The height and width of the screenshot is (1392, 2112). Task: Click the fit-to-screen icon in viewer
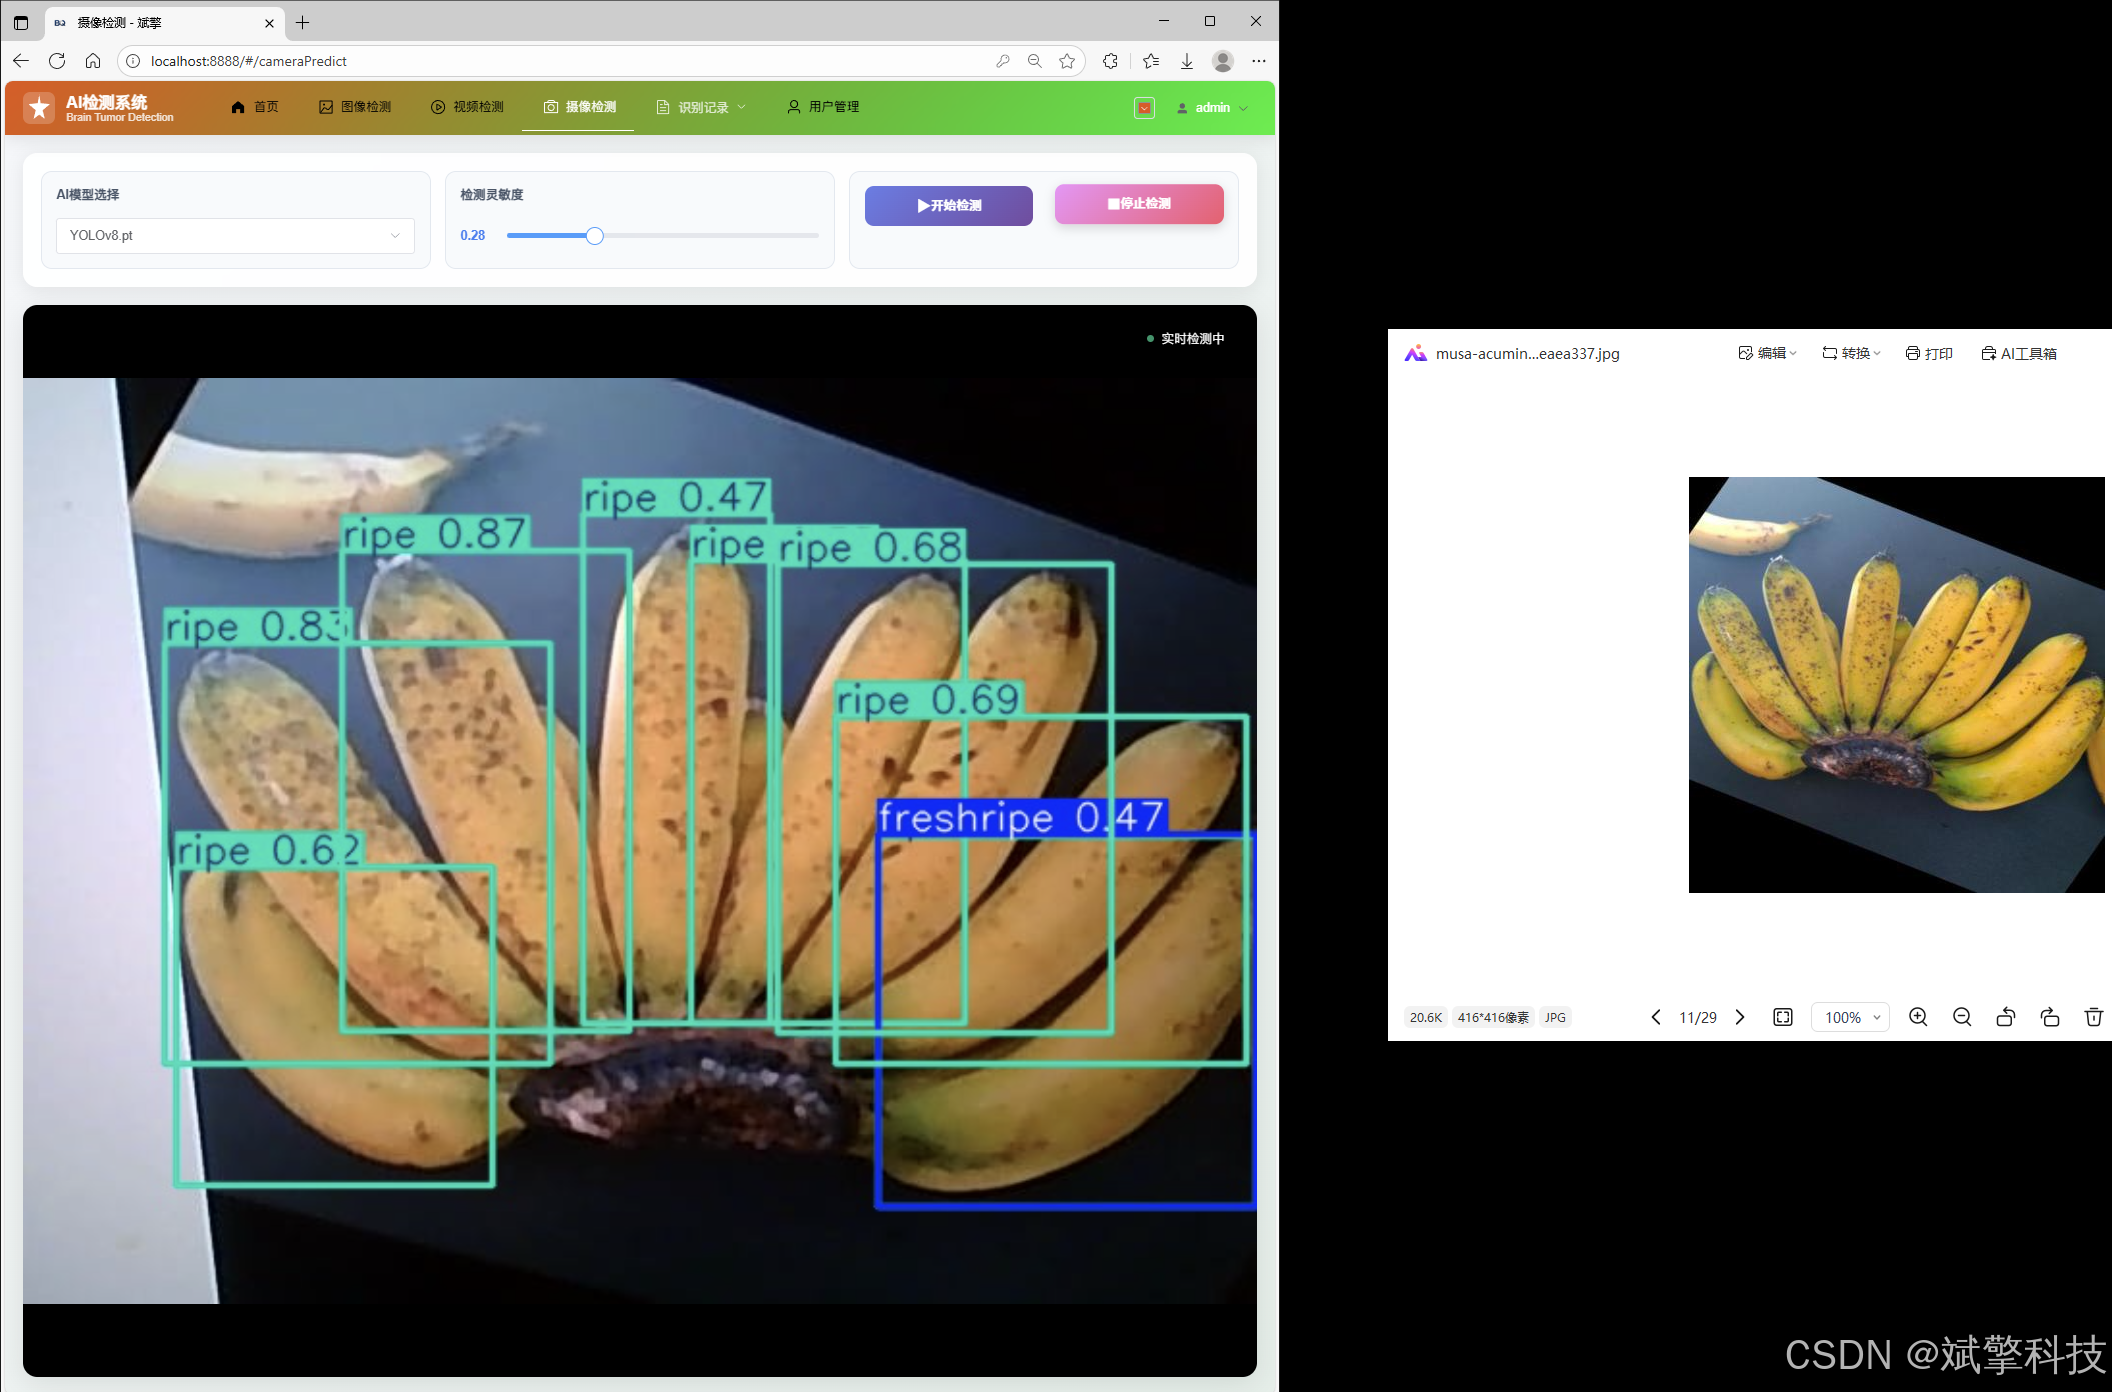pyautogui.click(x=1783, y=1017)
